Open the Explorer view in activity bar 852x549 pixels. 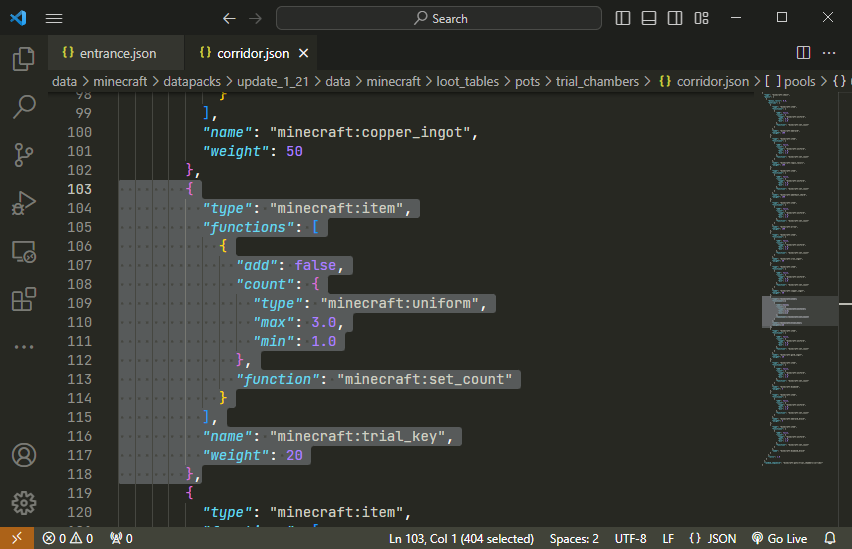coord(24,59)
